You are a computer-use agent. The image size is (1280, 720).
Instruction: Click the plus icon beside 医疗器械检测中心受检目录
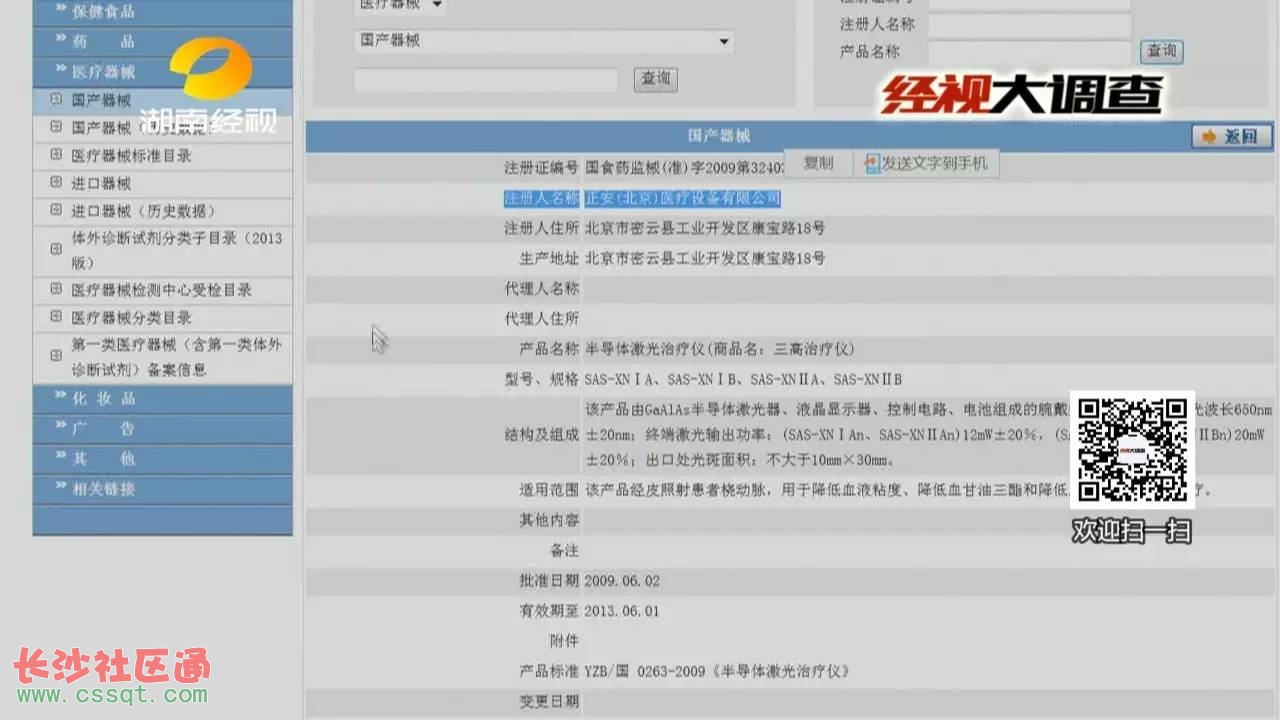click(55, 290)
